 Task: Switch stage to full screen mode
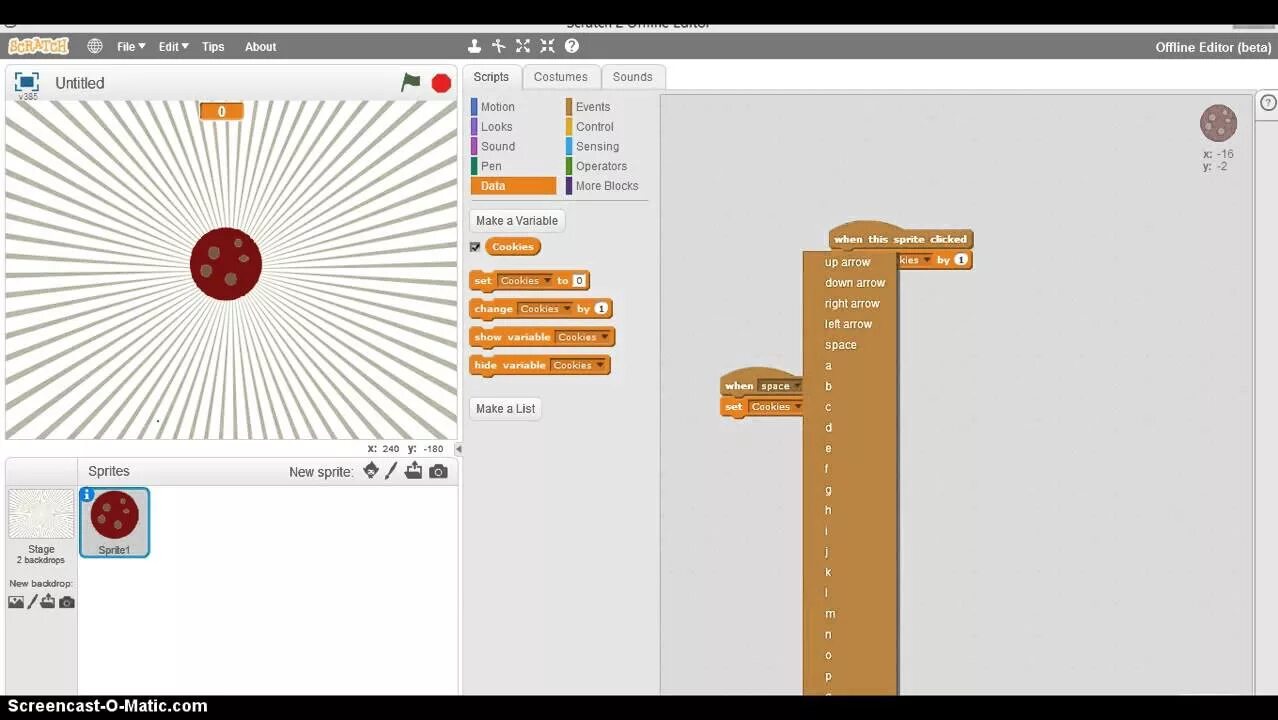[x=27, y=81]
